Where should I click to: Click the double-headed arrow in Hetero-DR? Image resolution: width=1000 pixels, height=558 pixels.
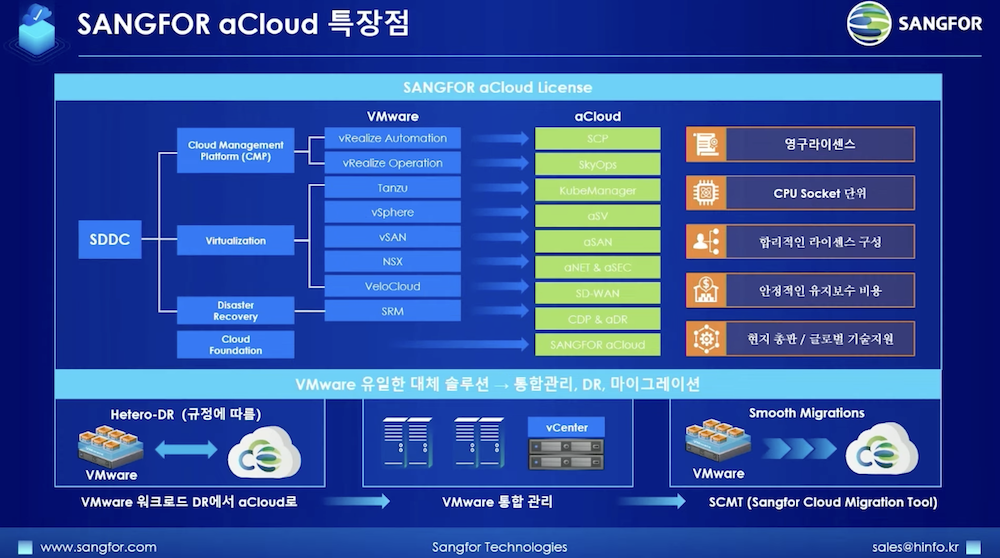point(186,450)
